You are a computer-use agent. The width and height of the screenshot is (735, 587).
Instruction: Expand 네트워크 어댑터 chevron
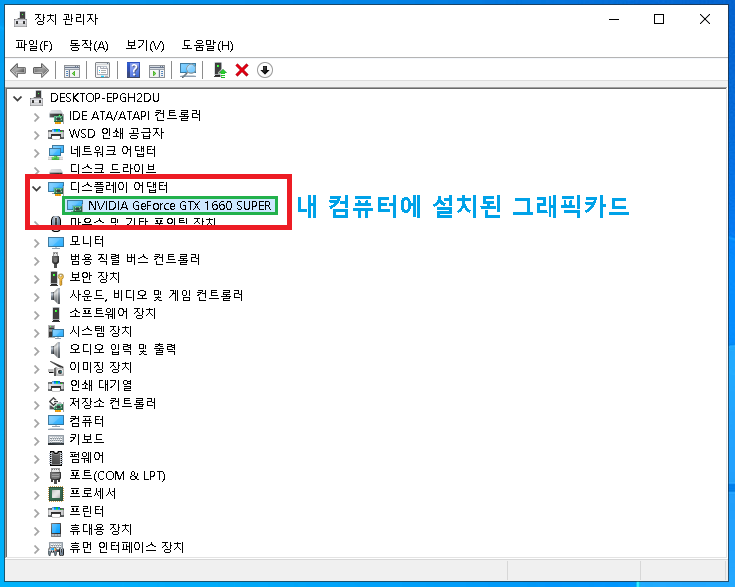(37, 153)
